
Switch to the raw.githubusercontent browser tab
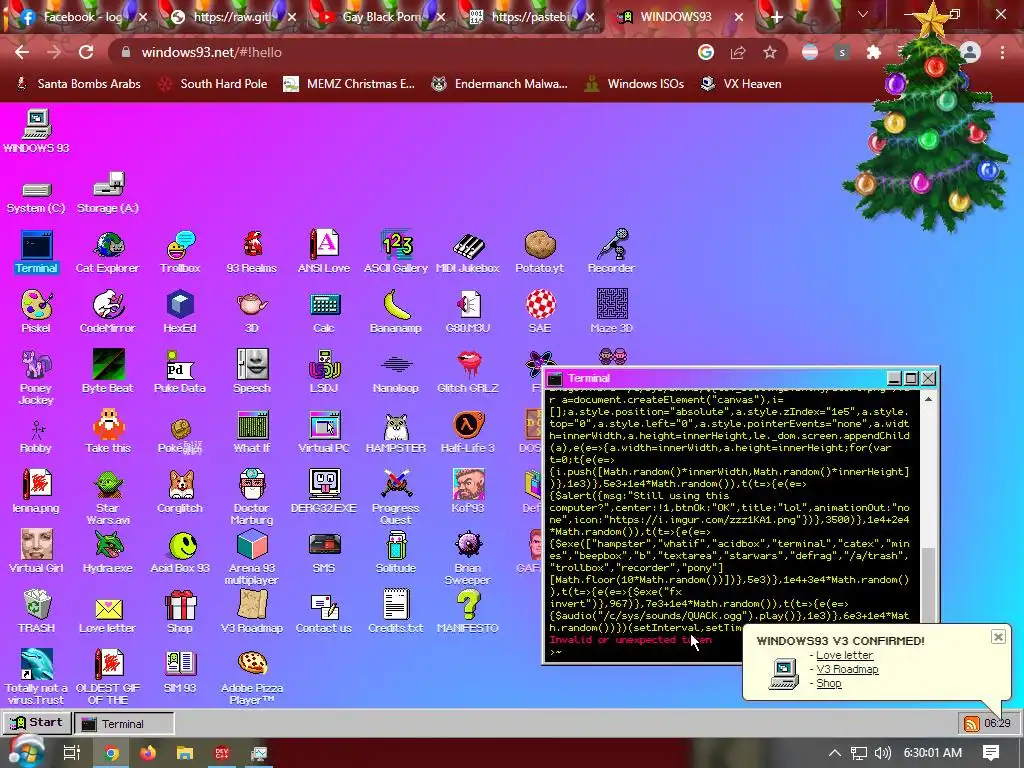click(231, 17)
